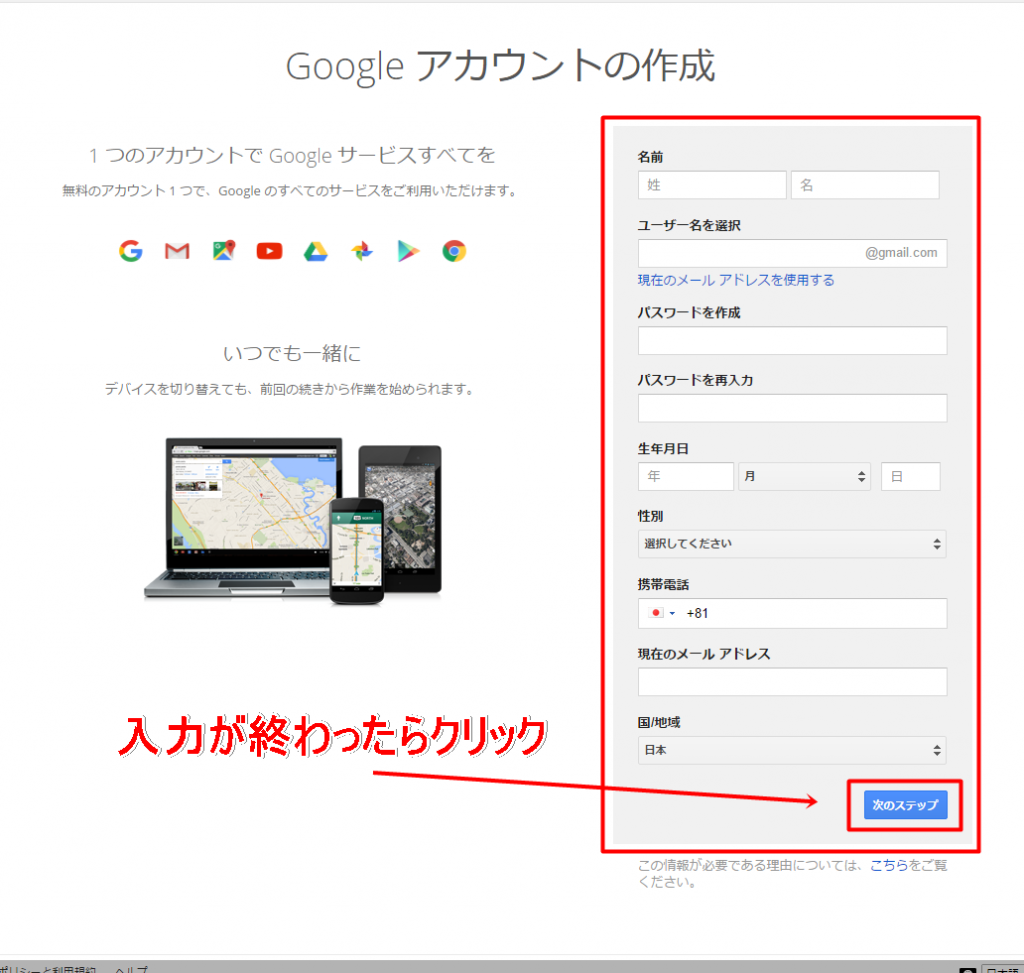
Task: Focus the パスワードを再入力 field
Action: pyautogui.click(x=792, y=408)
